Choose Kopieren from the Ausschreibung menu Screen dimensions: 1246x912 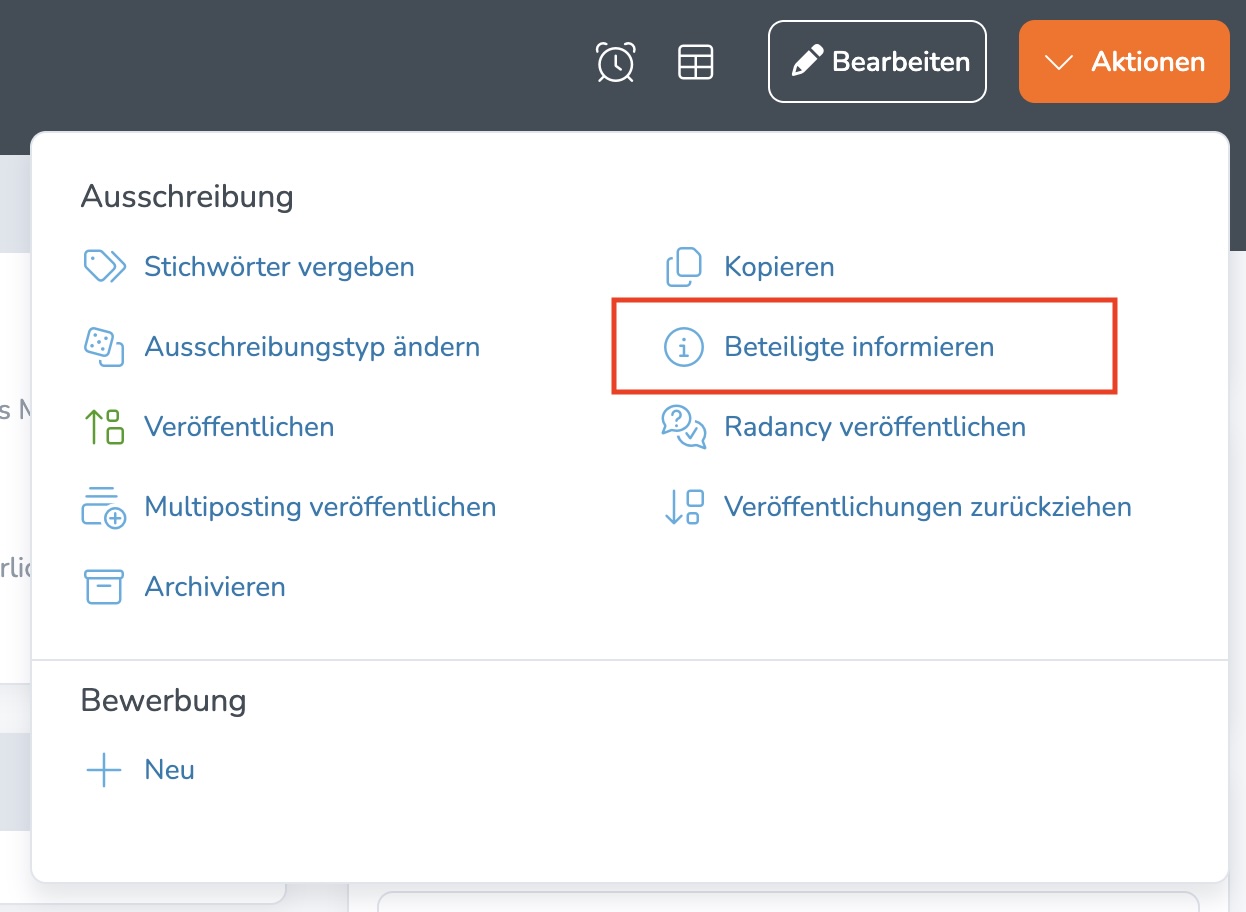779,266
